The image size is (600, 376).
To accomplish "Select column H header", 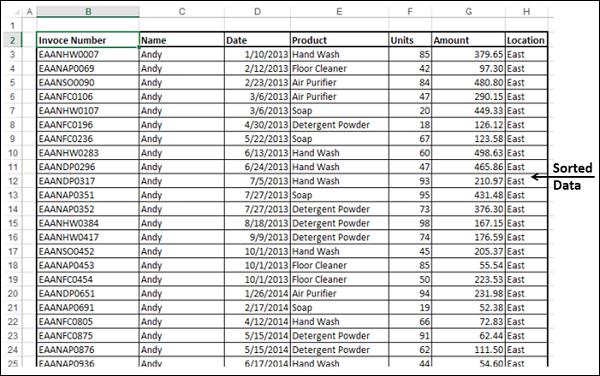I will (x=527, y=12).
